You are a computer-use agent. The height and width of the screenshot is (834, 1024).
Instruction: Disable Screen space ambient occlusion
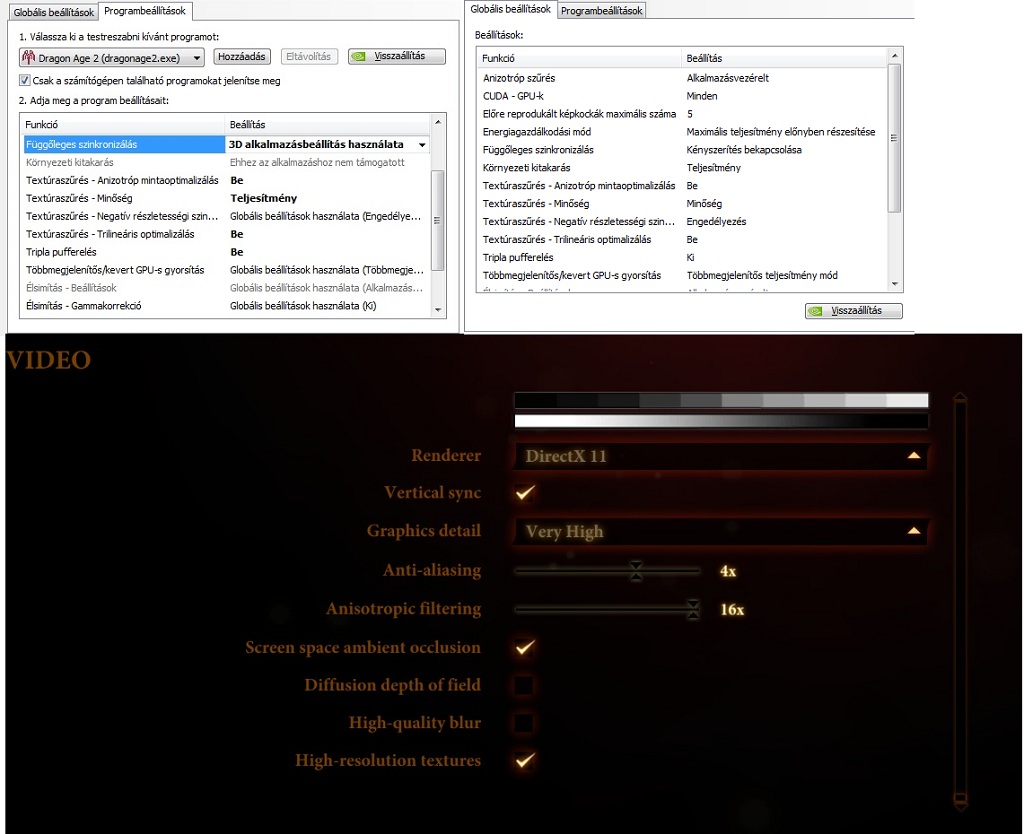tap(524, 647)
